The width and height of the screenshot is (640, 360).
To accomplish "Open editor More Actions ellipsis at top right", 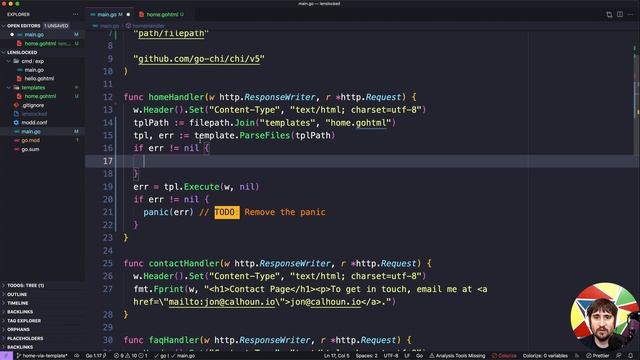I will click(631, 14).
